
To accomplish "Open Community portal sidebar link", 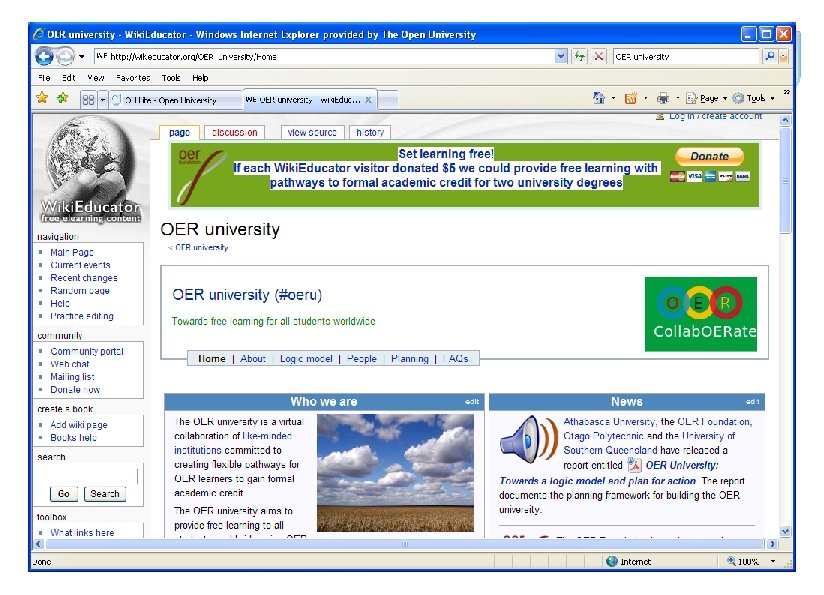I will [x=87, y=351].
